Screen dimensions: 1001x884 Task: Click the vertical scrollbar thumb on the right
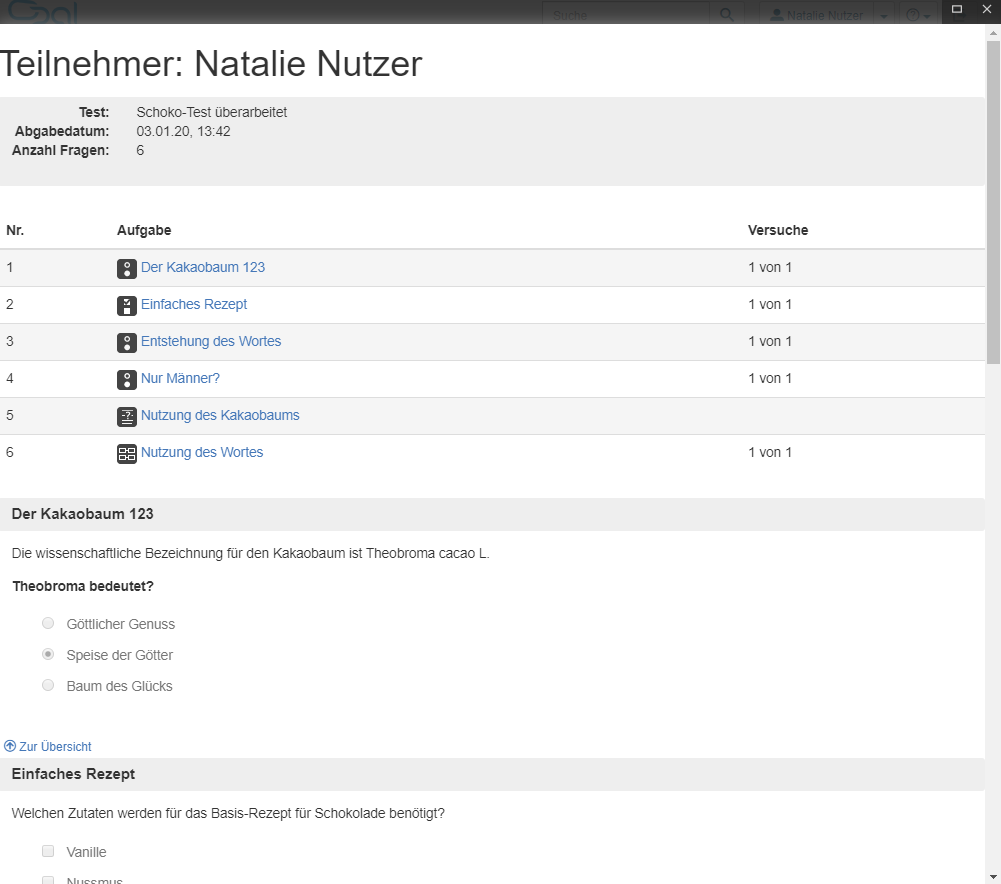[992, 200]
